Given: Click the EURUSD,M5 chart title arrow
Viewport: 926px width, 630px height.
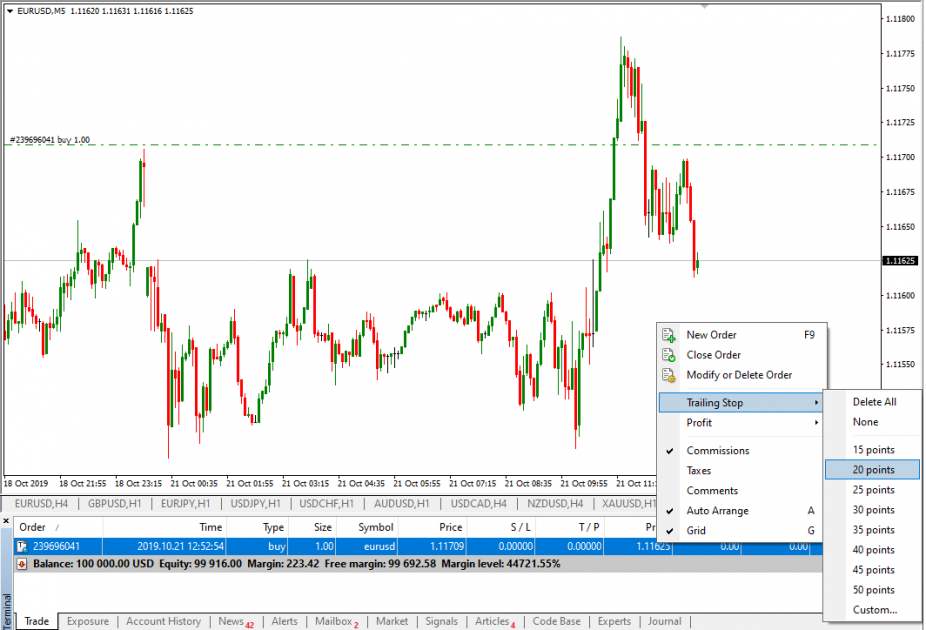Looking at the screenshot, I should pos(10,11).
